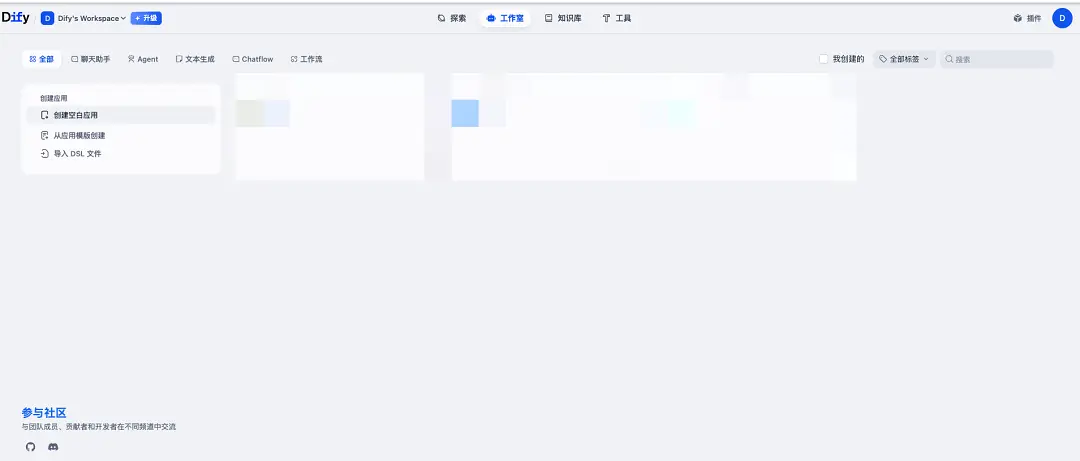
Task: Click the 参与社区 heading text
Action: pos(44,413)
